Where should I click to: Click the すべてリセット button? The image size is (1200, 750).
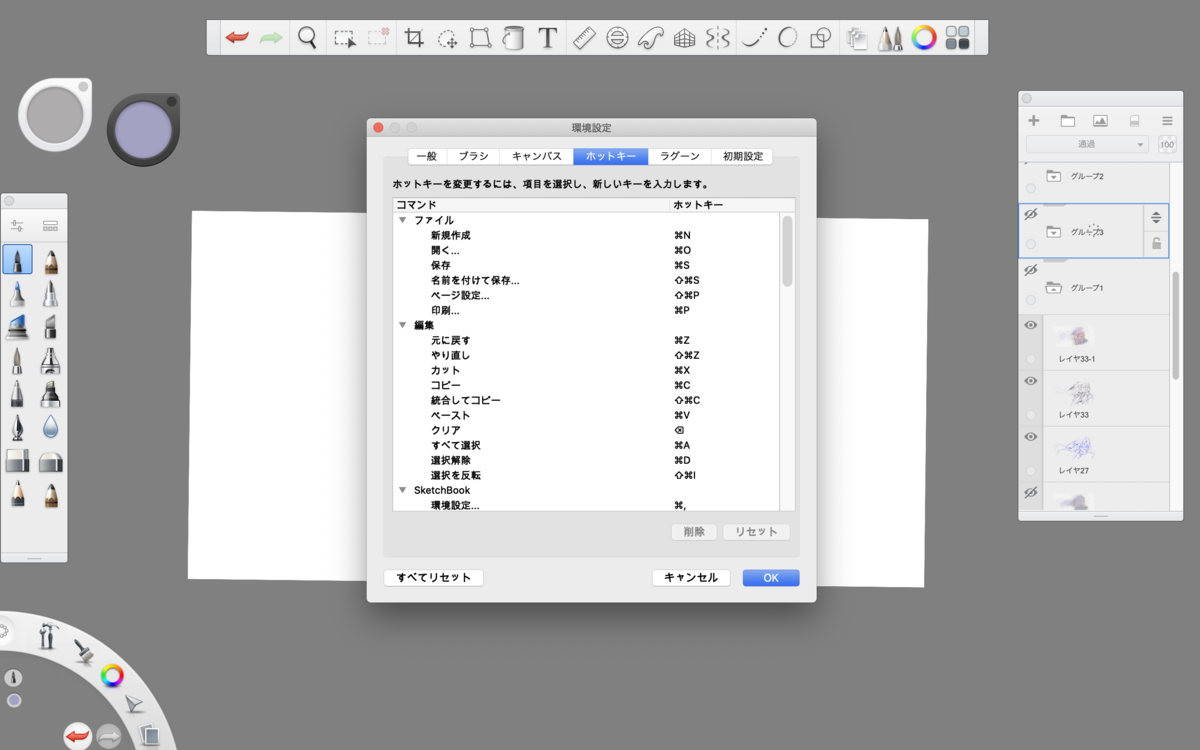click(434, 578)
